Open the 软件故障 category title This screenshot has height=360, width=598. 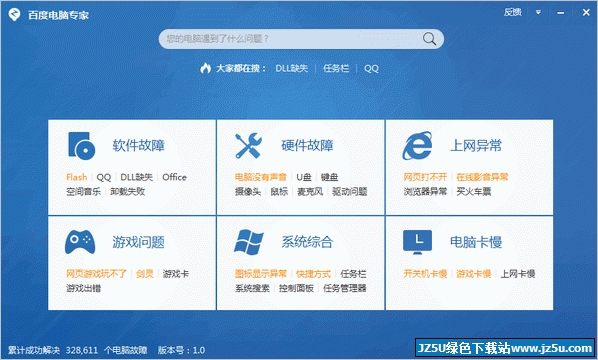[x=138, y=145]
